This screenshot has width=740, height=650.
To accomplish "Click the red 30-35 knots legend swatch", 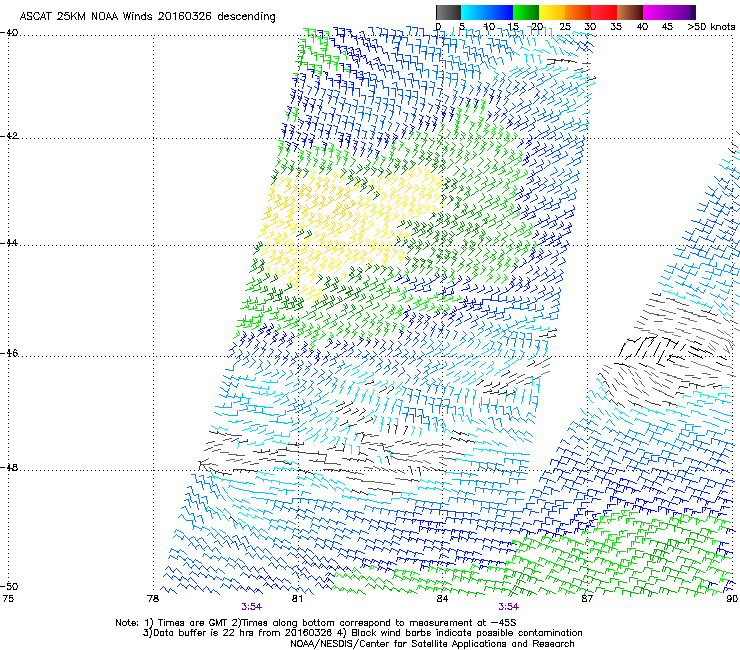I will (604, 12).
